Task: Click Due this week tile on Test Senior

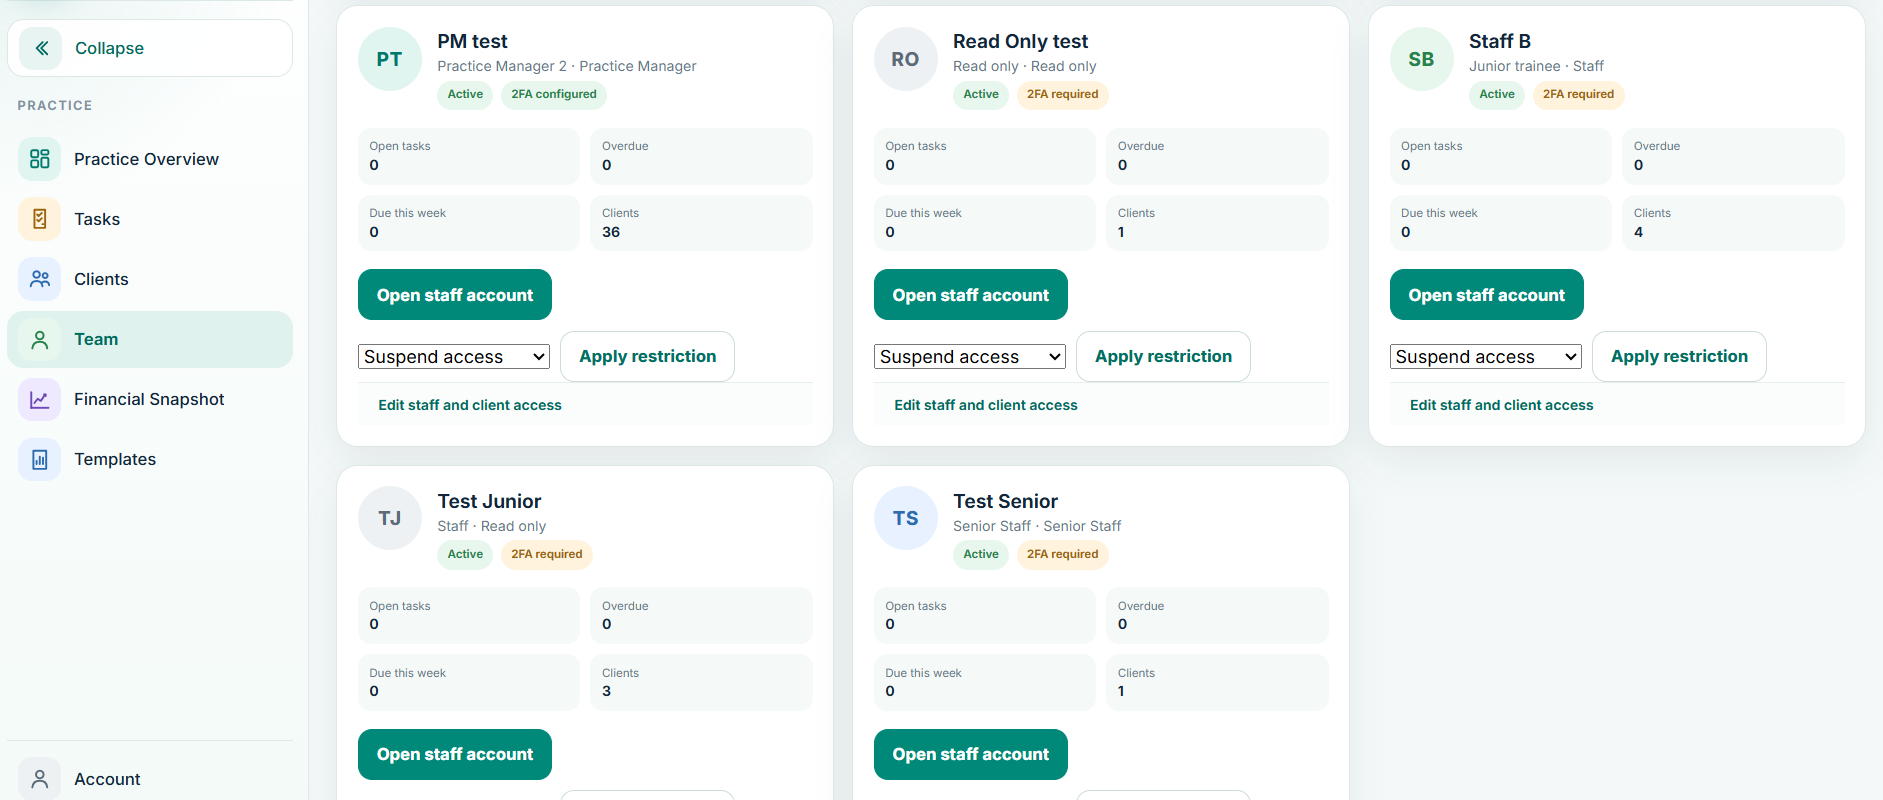Action: 985,682
